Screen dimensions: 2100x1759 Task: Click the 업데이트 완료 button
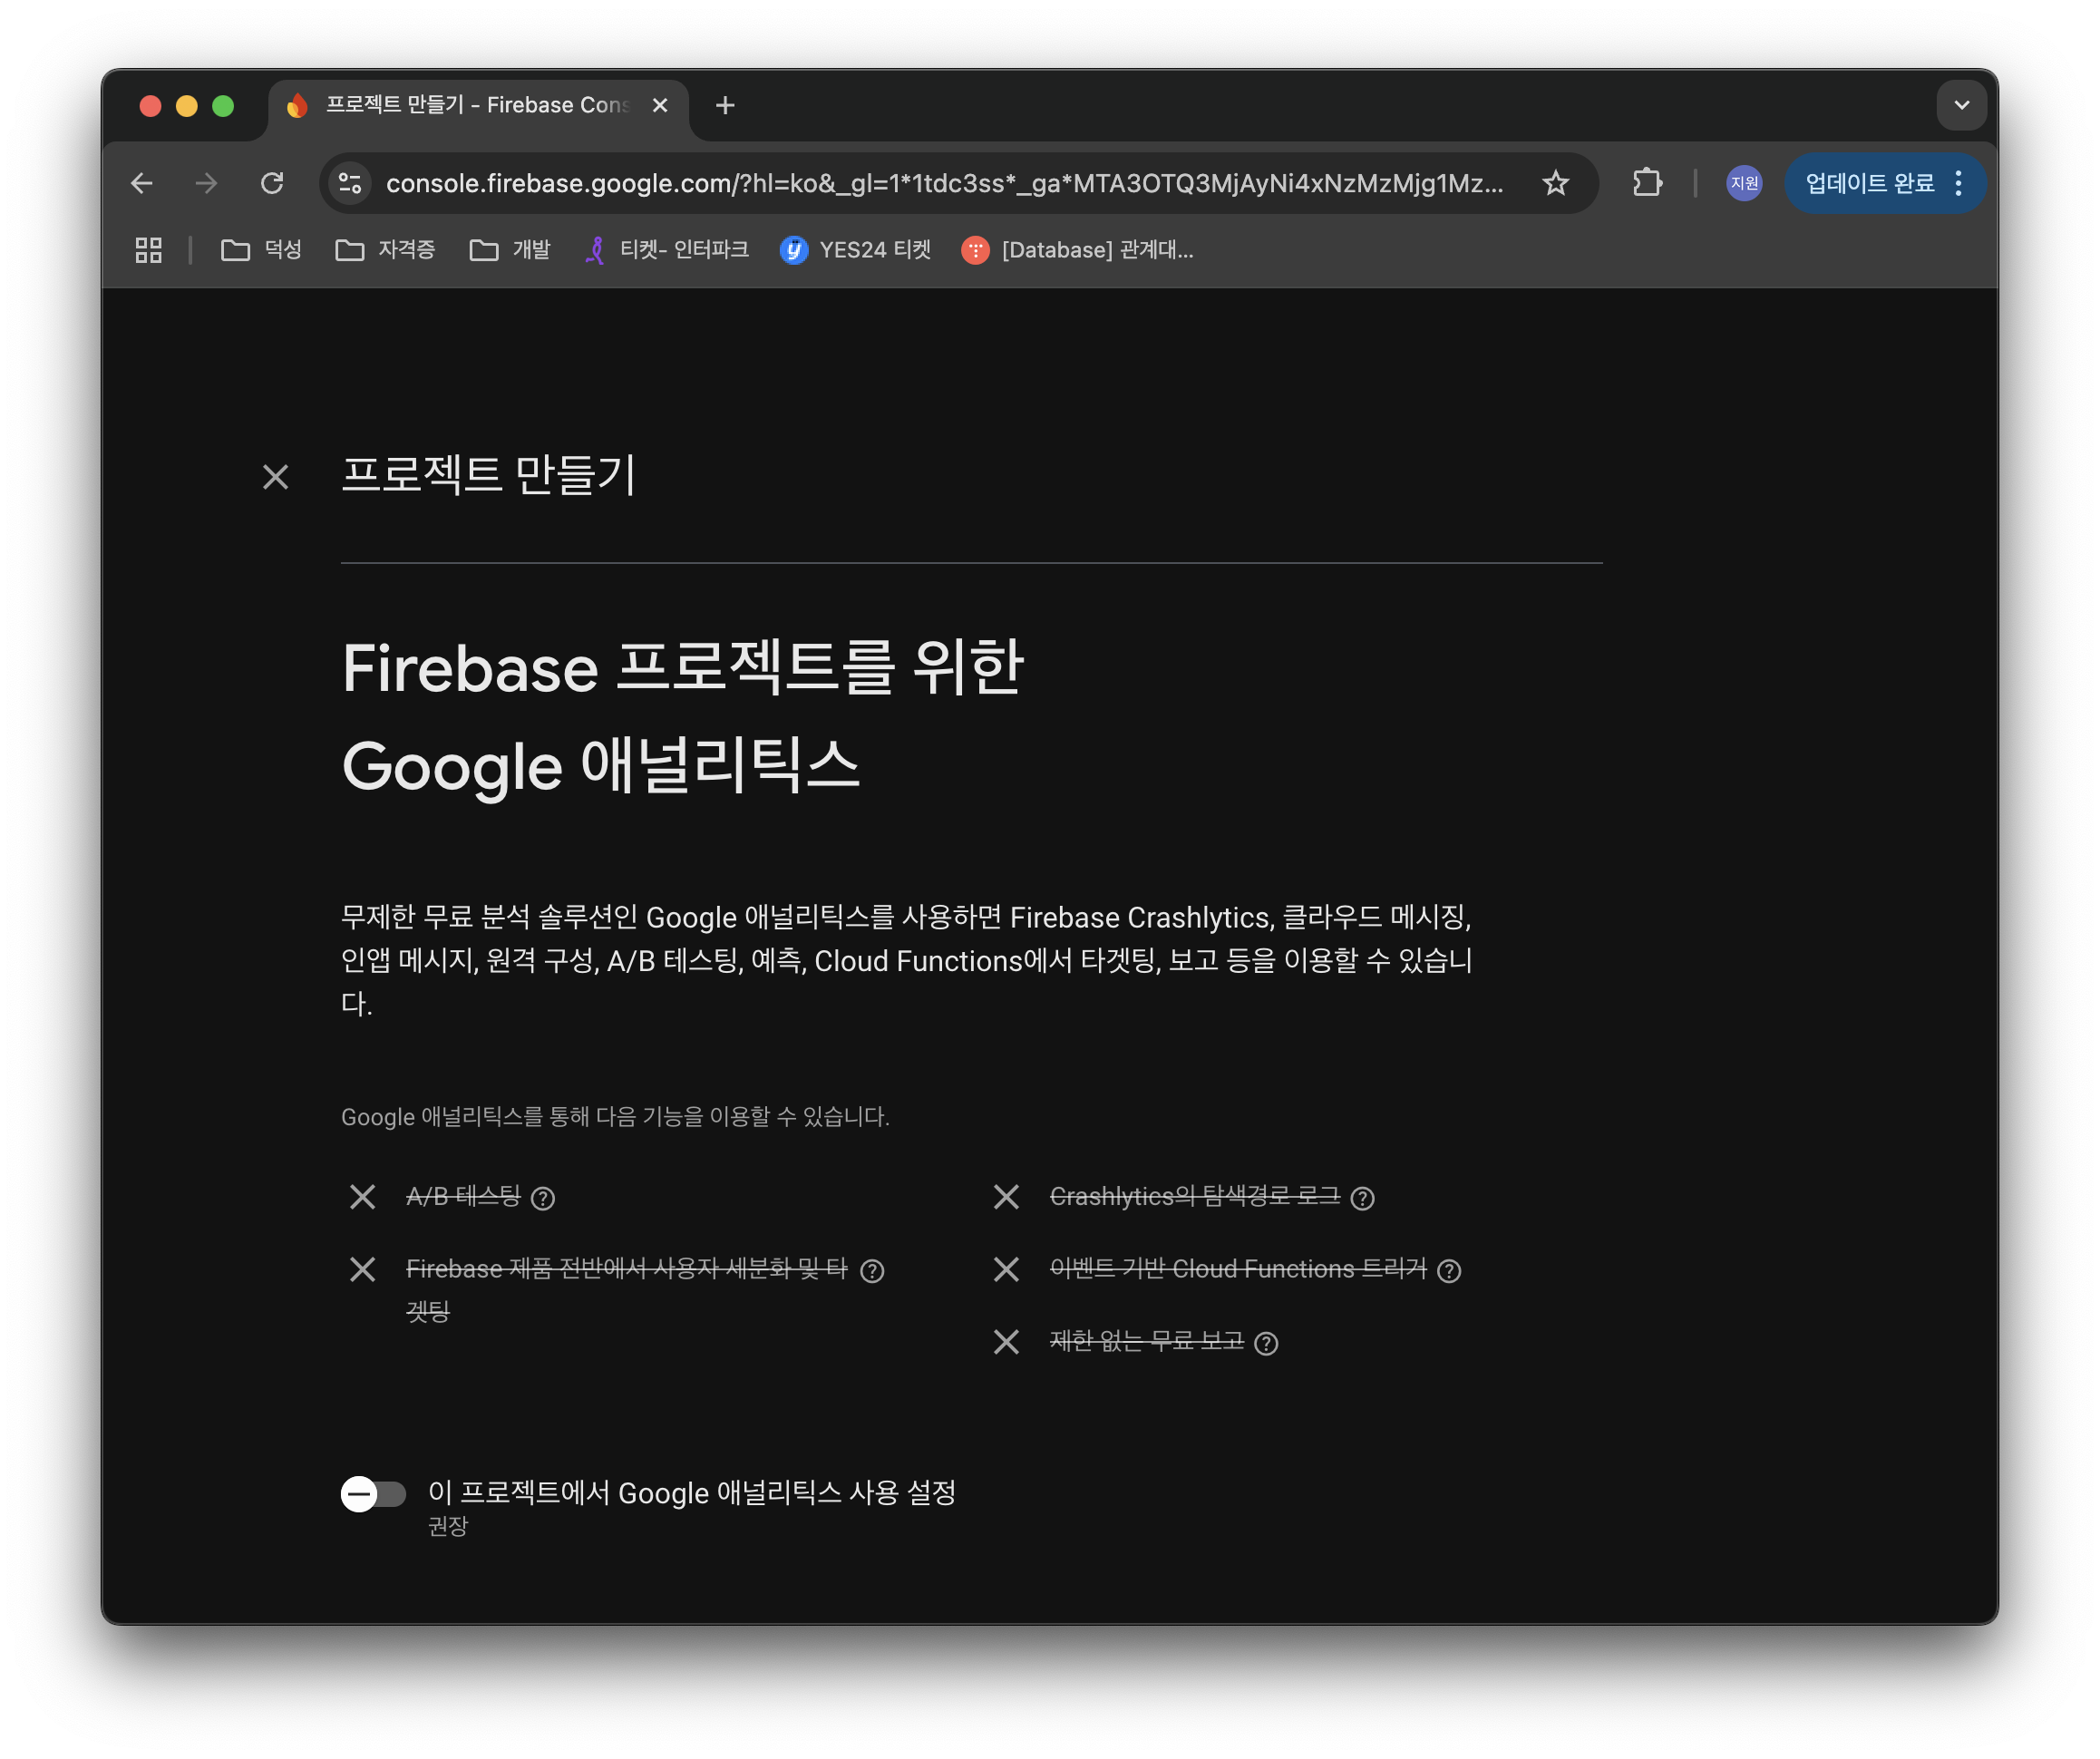click(1869, 183)
